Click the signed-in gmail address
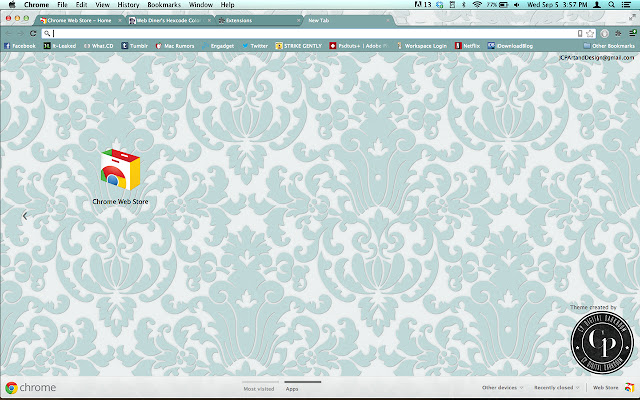The height and width of the screenshot is (400, 640). coord(596,58)
